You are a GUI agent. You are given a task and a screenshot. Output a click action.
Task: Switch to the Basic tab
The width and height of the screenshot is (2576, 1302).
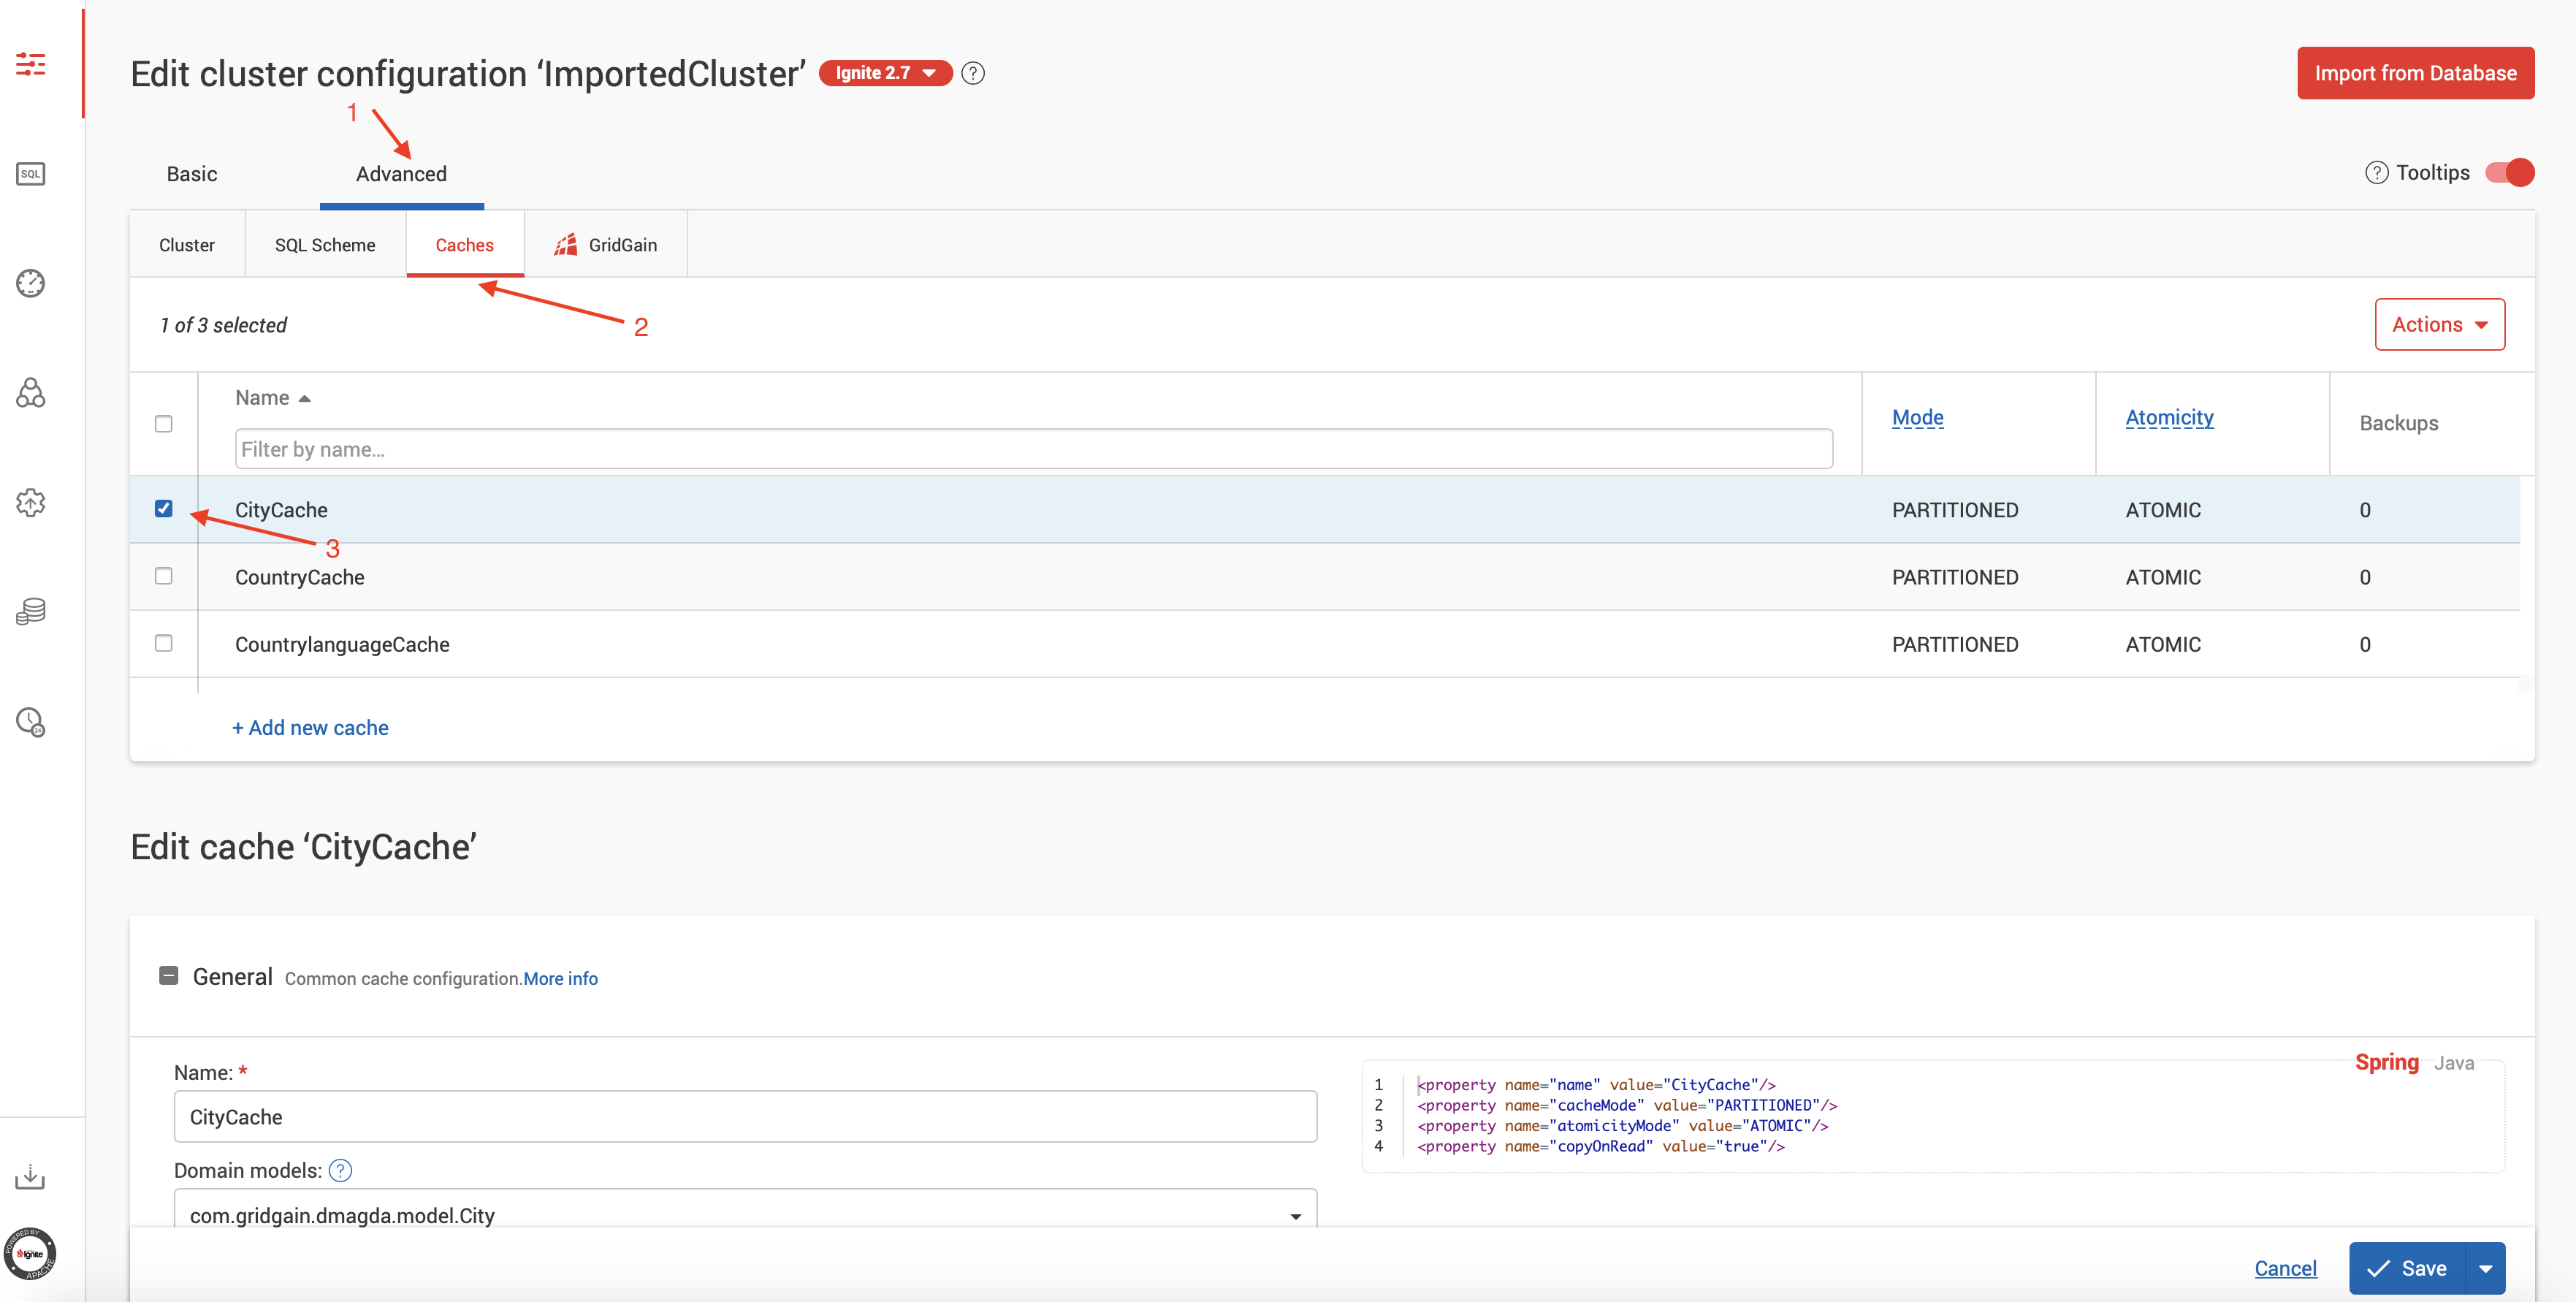pos(191,174)
